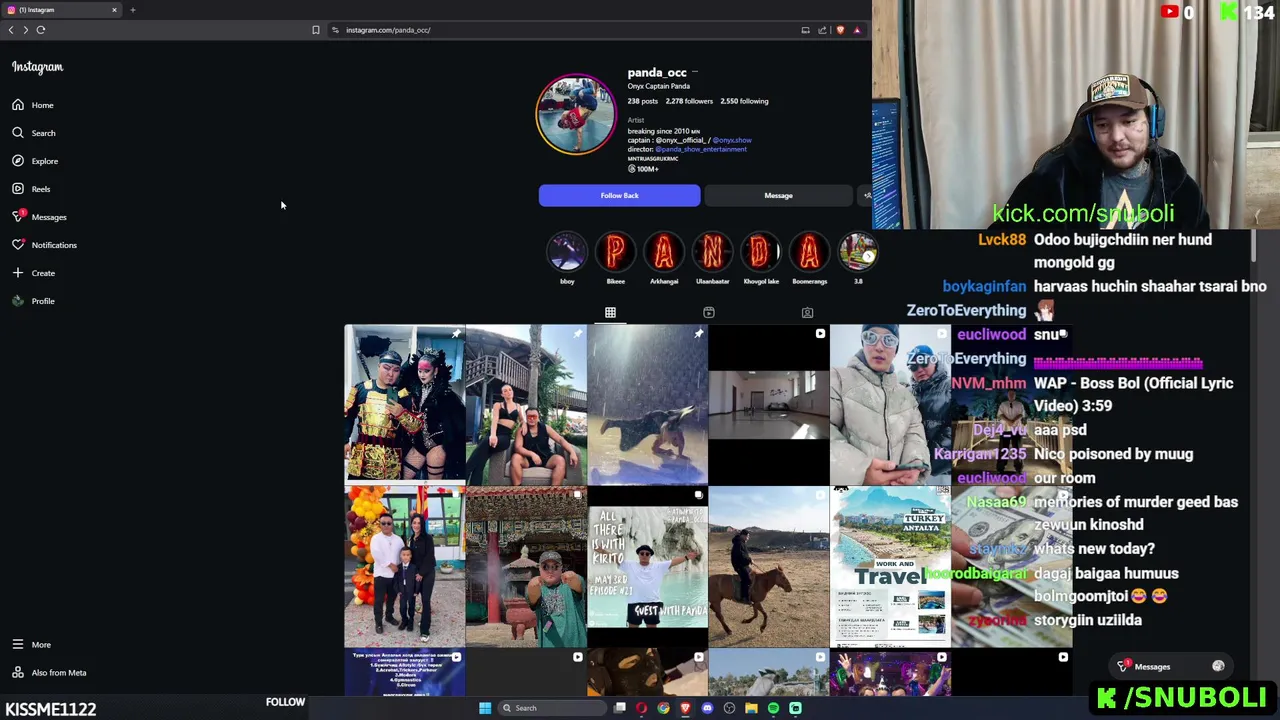1280x720 pixels.
Task: Open the Khovgol lake story highlight
Action: click(761, 253)
